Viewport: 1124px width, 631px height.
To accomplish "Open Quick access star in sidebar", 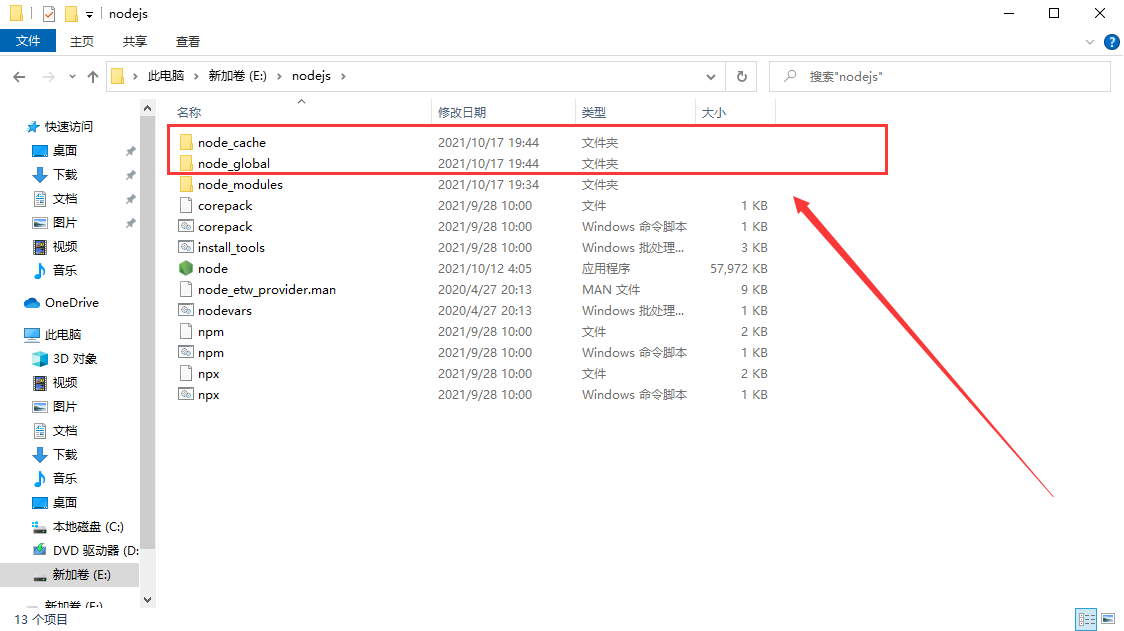I will pyautogui.click(x=33, y=127).
